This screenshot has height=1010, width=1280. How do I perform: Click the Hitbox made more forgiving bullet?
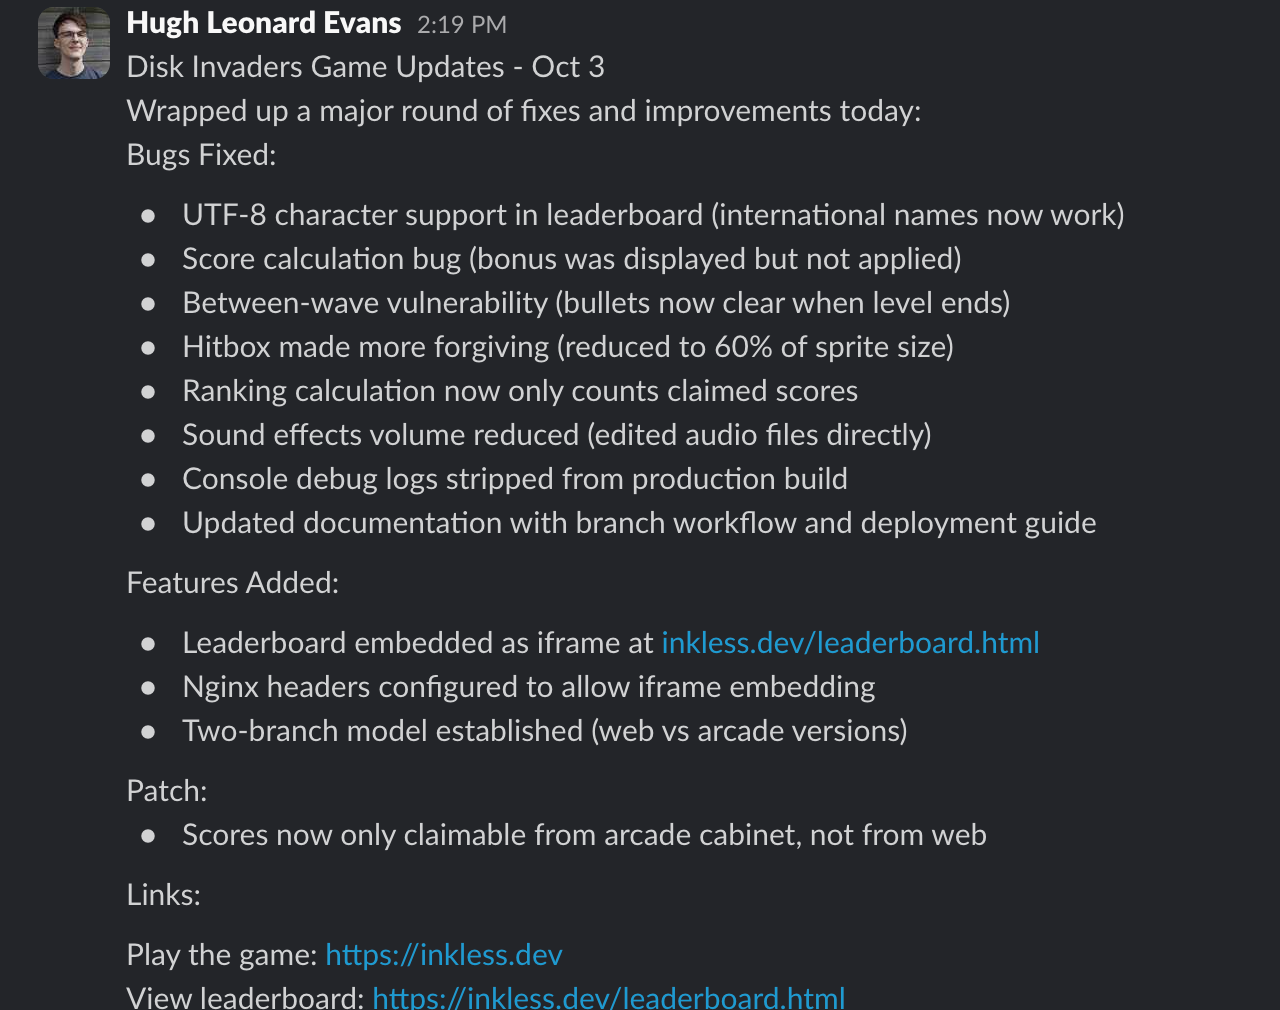point(567,347)
